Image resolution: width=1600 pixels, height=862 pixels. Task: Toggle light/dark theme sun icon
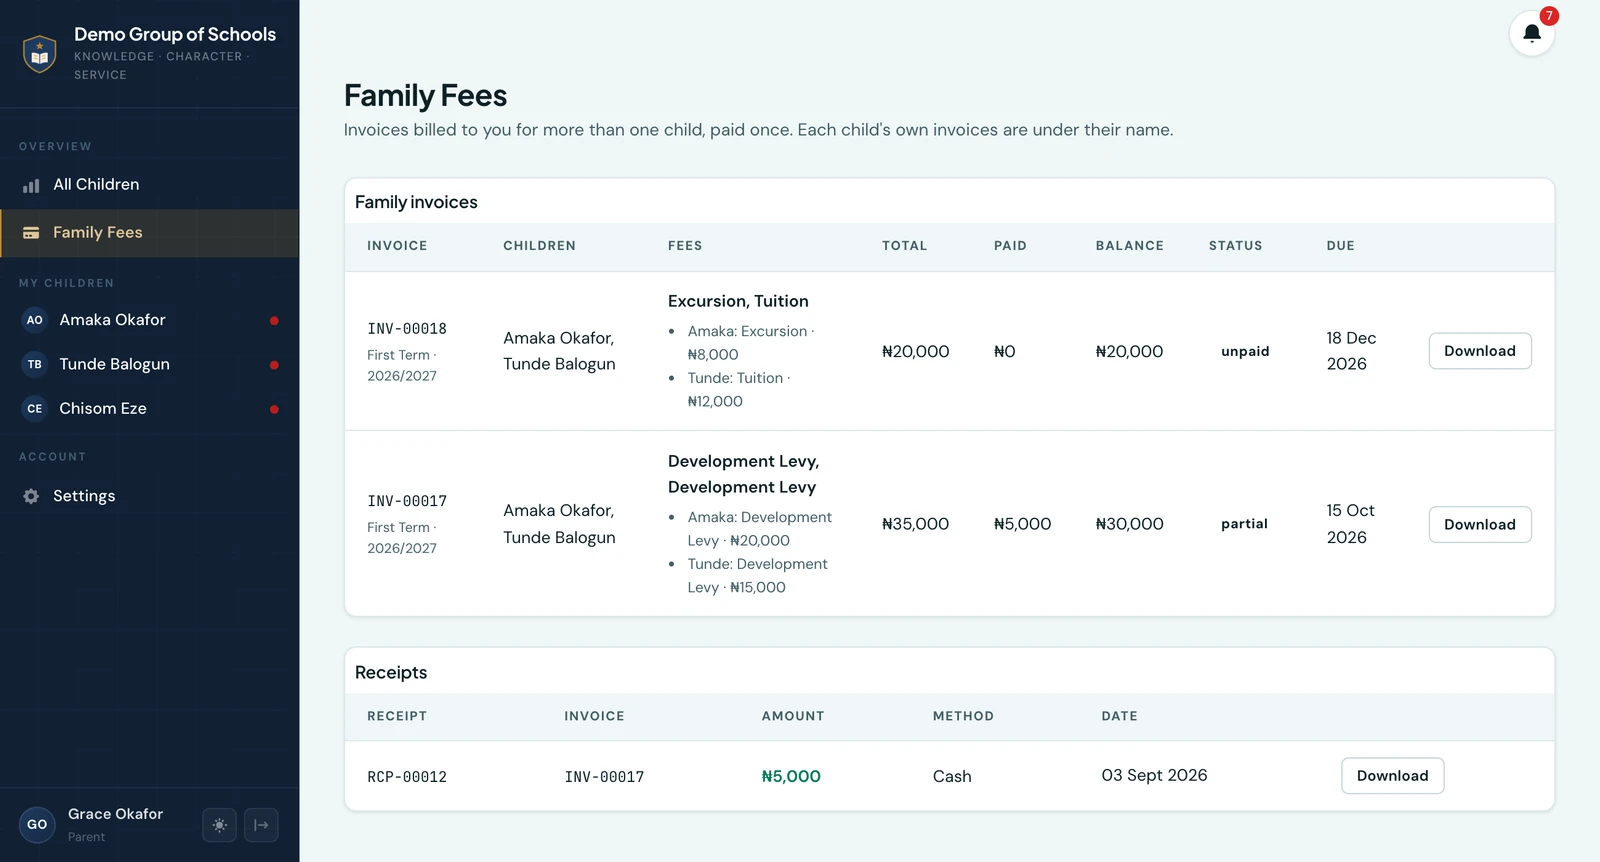(x=220, y=825)
